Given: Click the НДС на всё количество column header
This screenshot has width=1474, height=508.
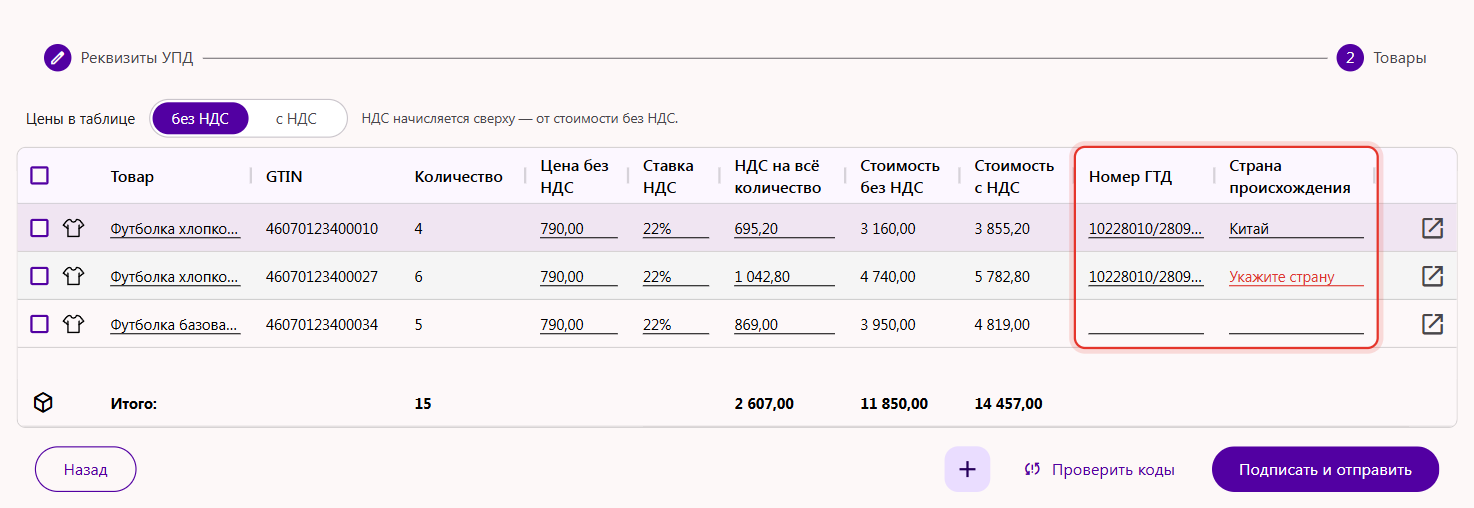Looking at the screenshot, I should pyautogui.click(x=778, y=176).
